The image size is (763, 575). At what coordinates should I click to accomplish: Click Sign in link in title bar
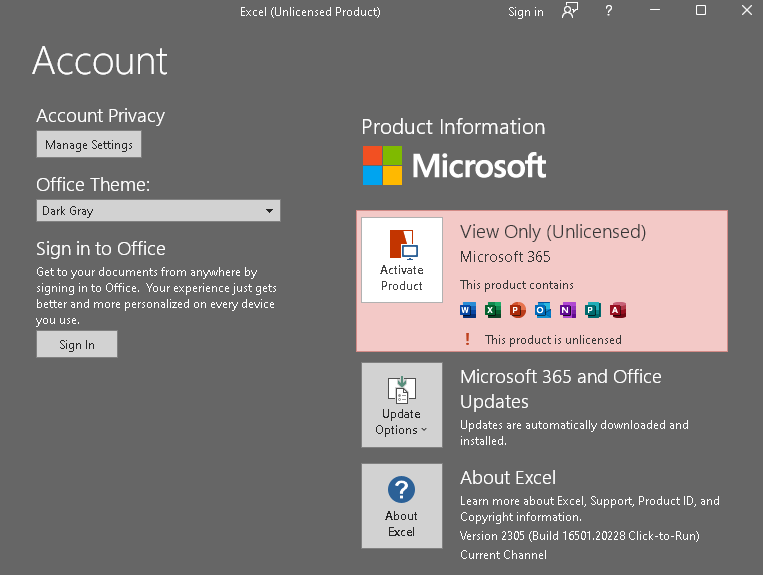526,12
